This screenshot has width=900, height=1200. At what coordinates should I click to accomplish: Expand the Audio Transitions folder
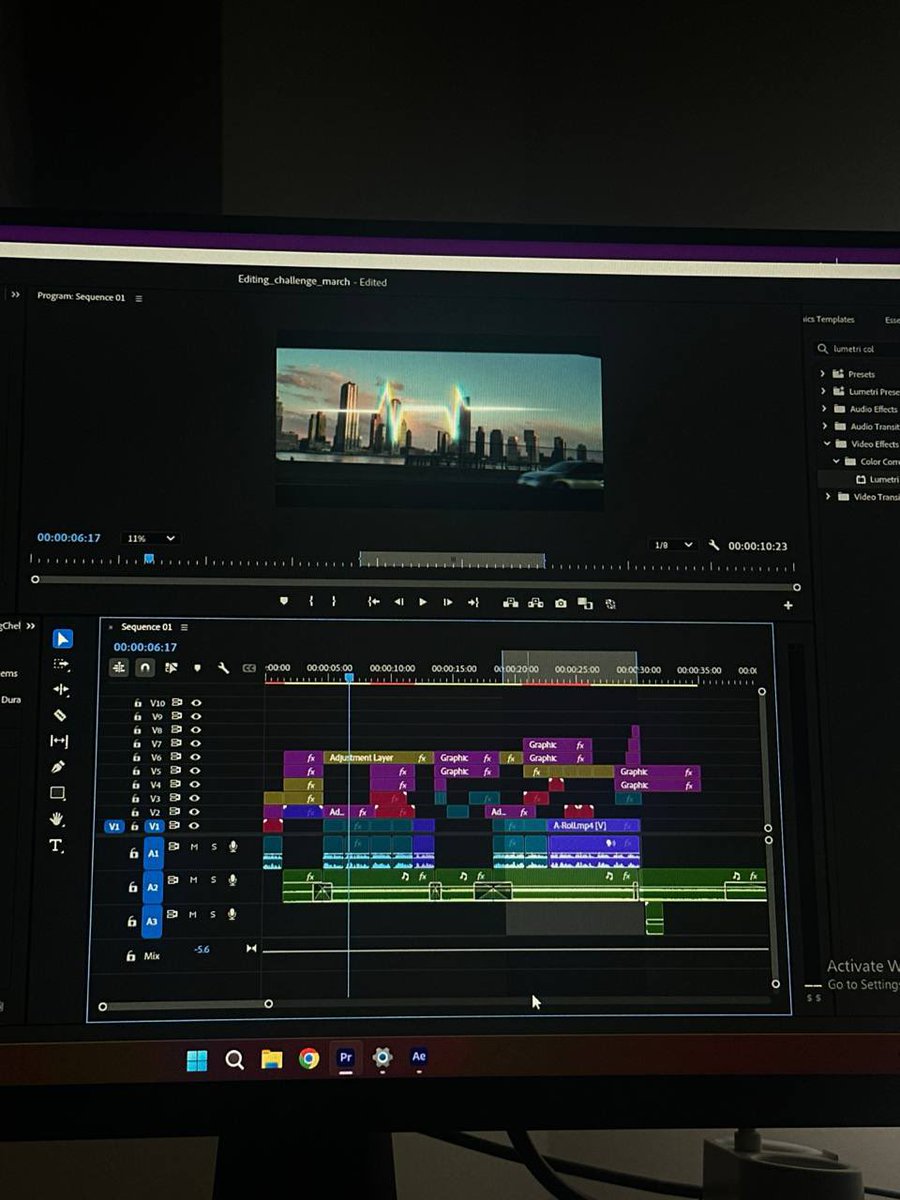tap(824, 426)
